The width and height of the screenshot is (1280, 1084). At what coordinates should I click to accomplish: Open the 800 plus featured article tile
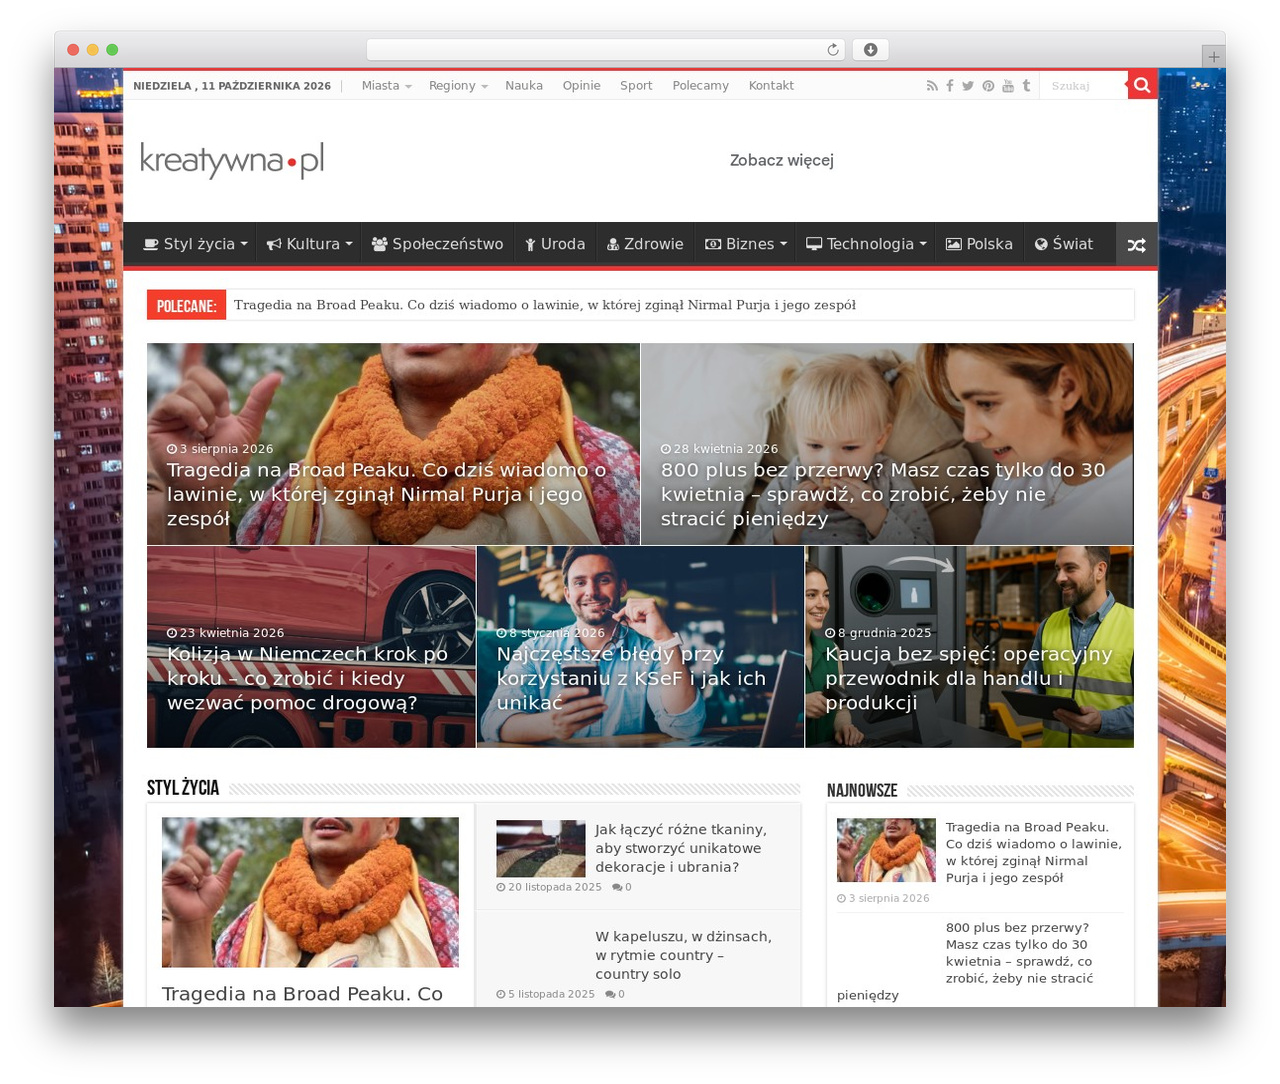(x=887, y=444)
